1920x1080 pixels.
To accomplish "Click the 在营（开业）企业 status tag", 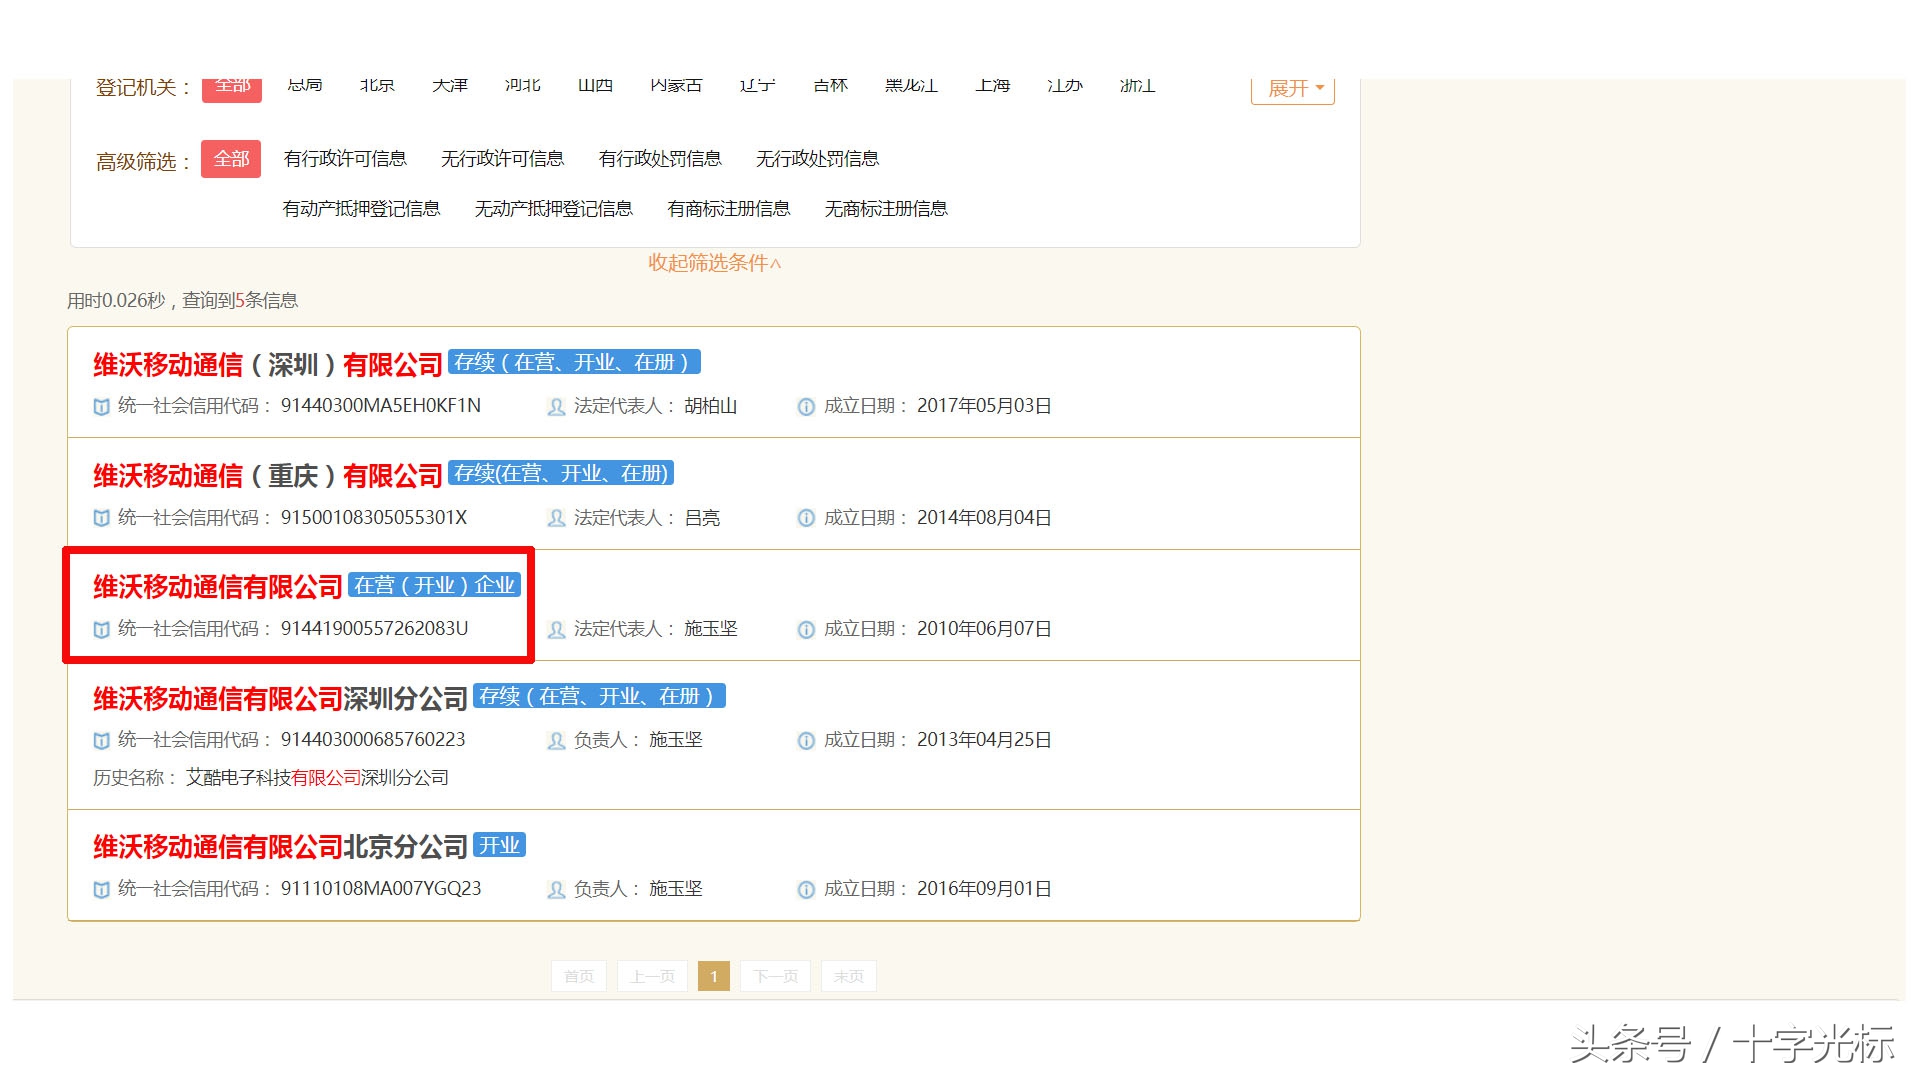I will 435,586.
